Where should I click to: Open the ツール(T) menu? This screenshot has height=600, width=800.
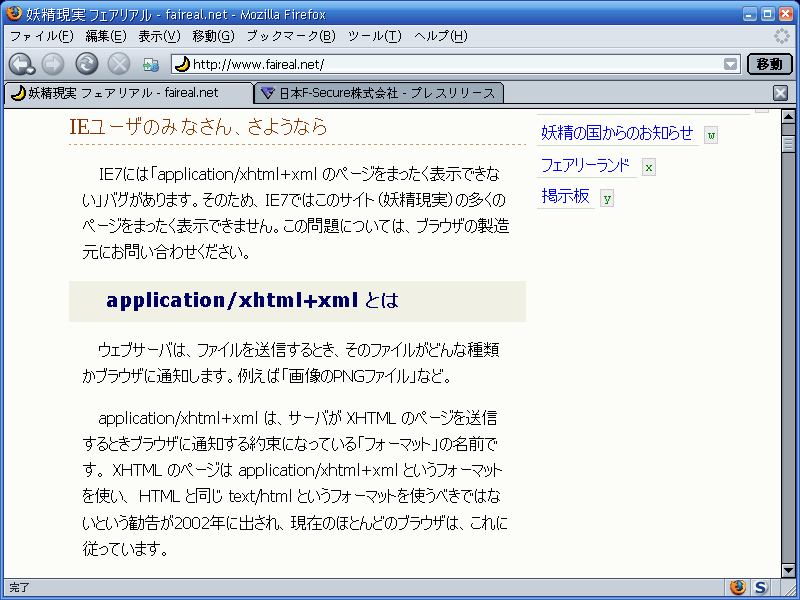click(x=374, y=36)
